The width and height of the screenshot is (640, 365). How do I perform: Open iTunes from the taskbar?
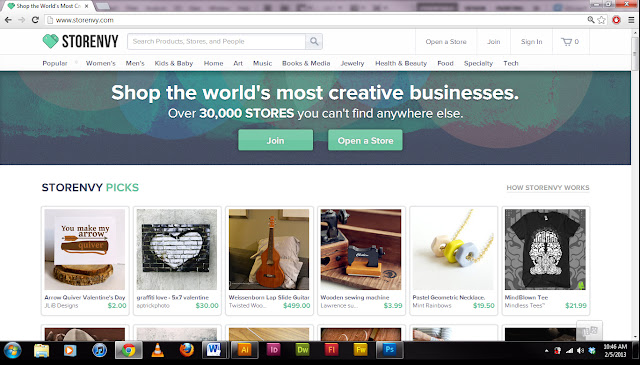99,350
